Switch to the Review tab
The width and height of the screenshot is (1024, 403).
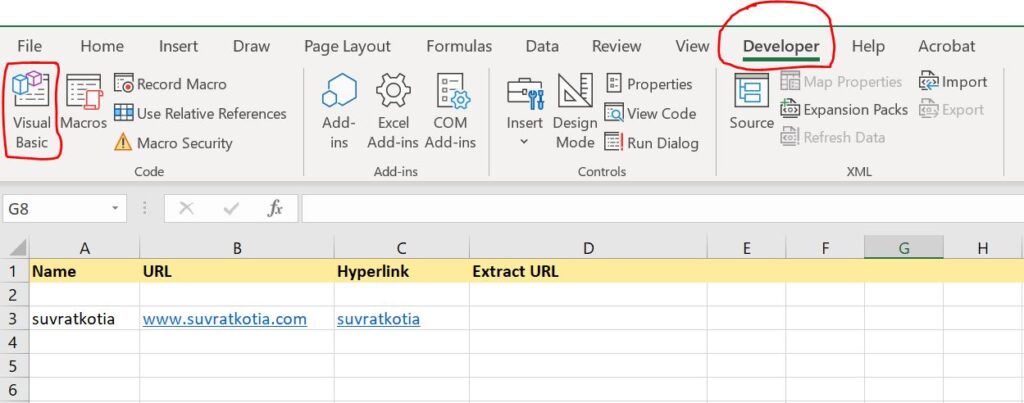point(616,46)
